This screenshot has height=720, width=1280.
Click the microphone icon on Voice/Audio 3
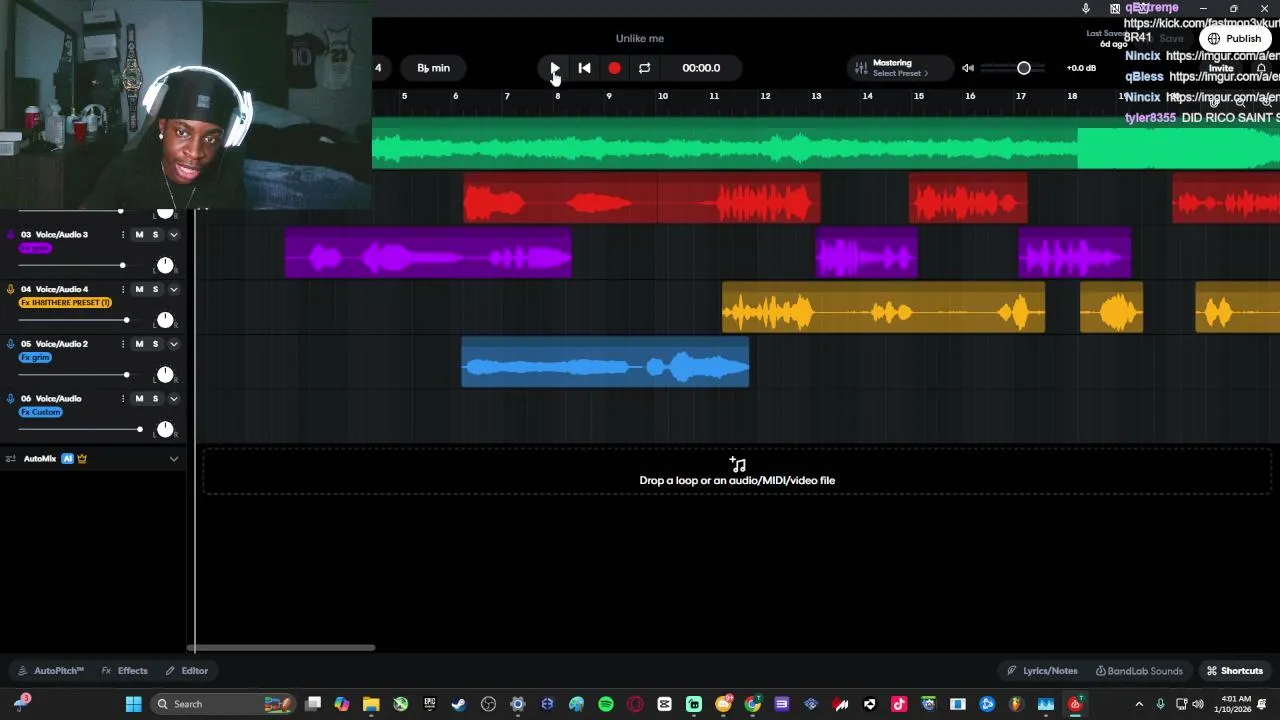click(11, 234)
